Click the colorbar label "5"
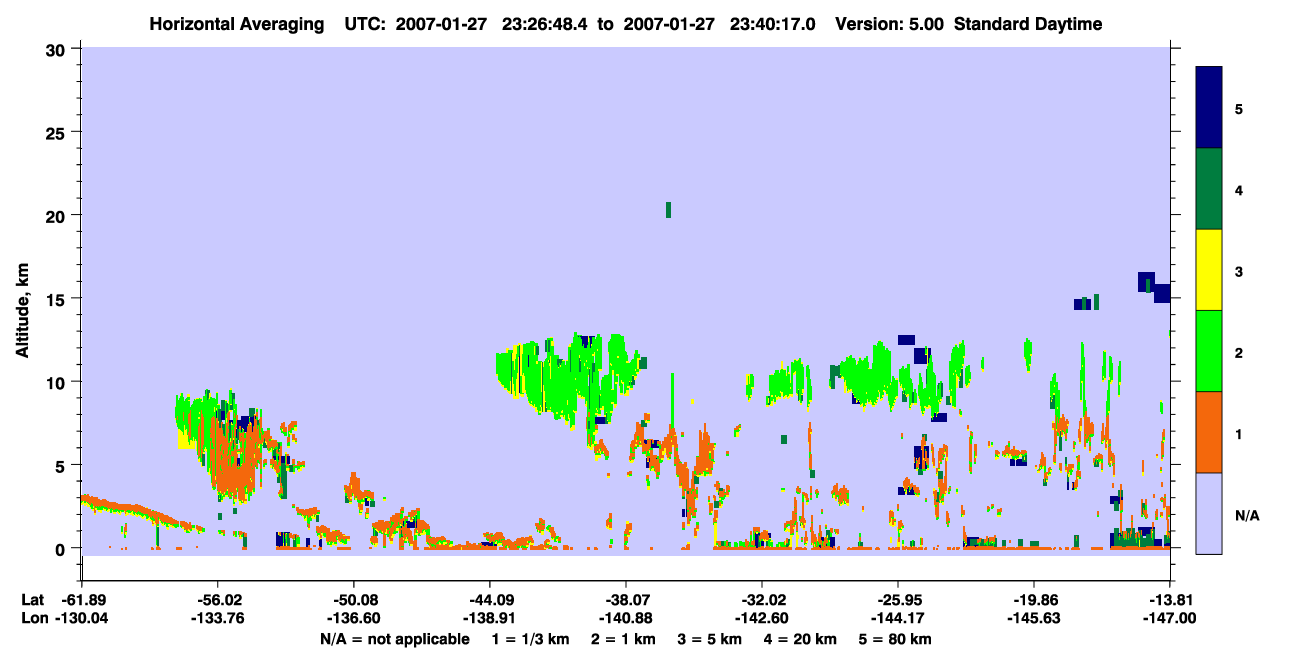This screenshot has height=667, width=1300. pyautogui.click(x=1239, y=108)
